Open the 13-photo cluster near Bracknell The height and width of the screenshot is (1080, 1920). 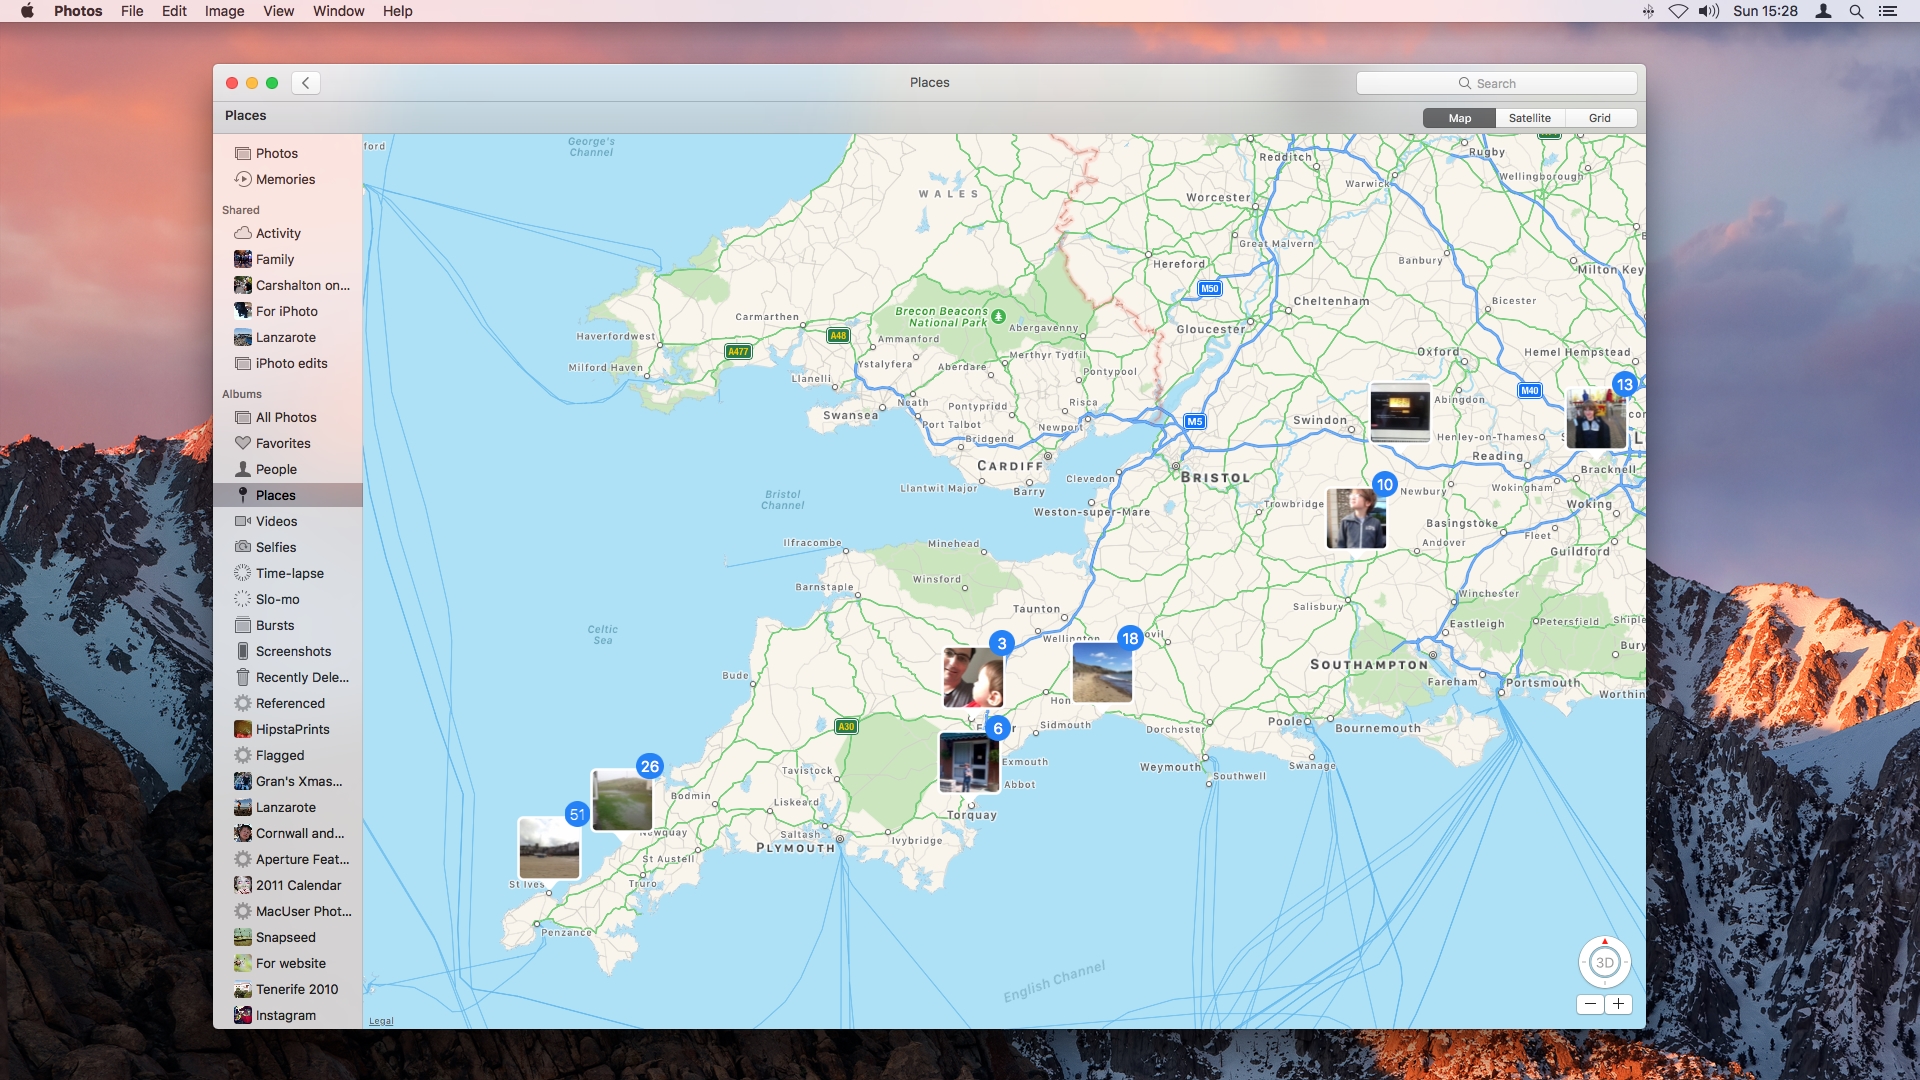[1596, 418]
